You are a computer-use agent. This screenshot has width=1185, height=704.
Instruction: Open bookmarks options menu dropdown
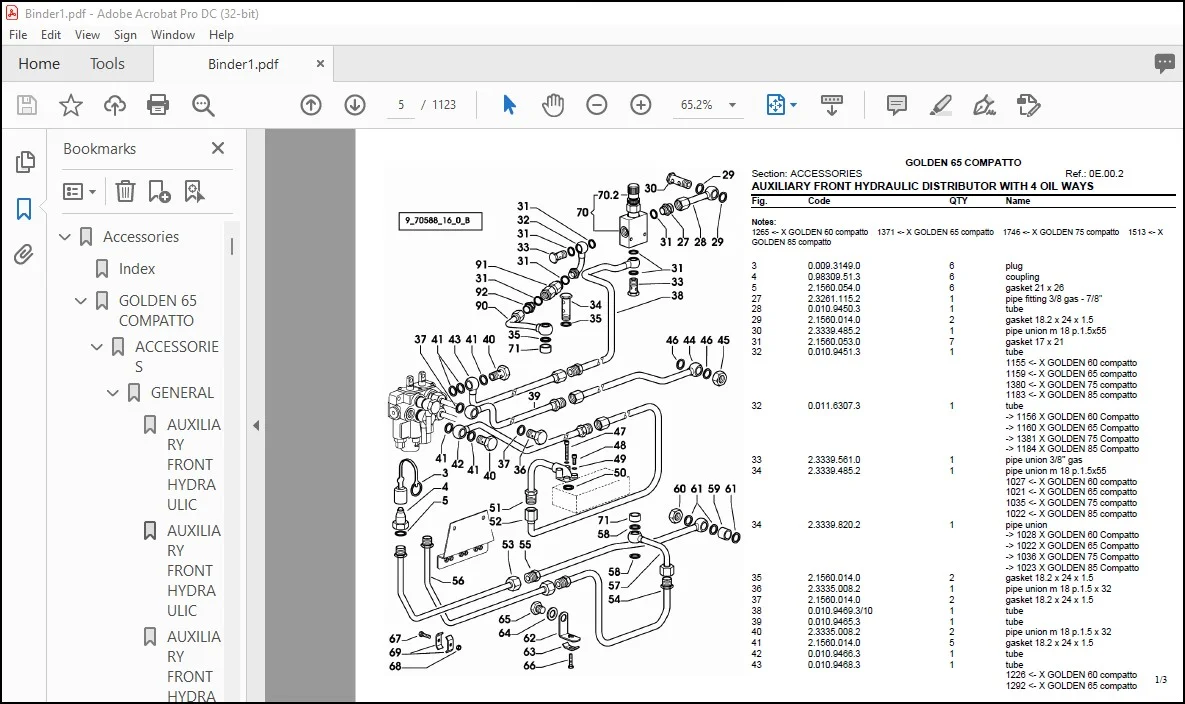coord(79,191)
